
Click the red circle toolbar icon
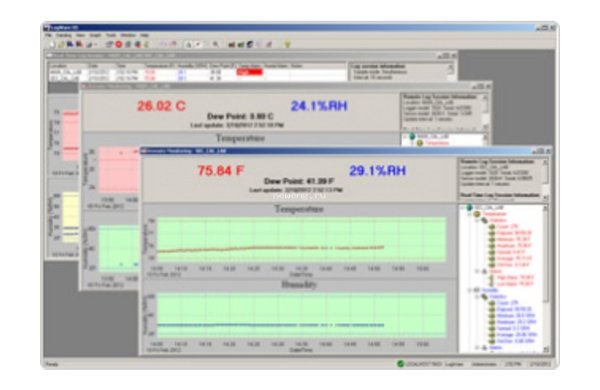119,45
